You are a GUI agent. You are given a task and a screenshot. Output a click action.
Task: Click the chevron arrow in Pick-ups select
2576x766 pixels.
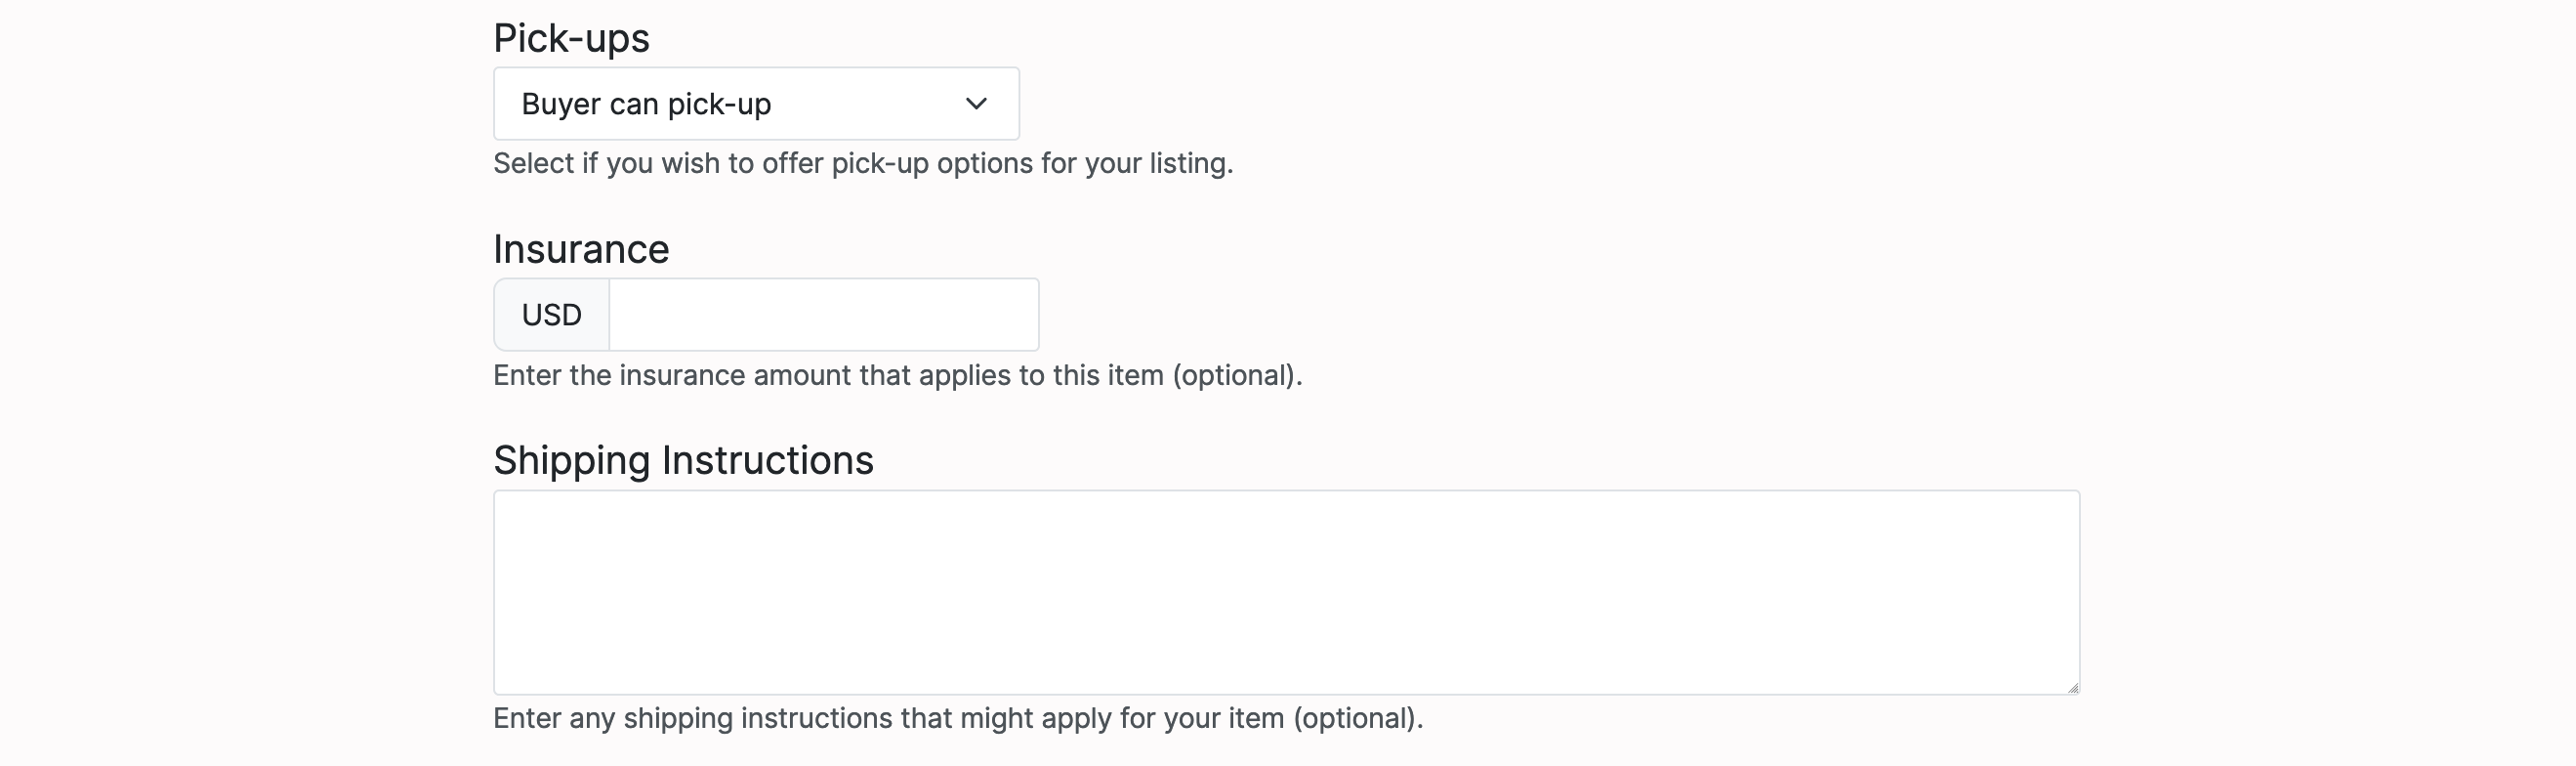click(x=976, y=104)
